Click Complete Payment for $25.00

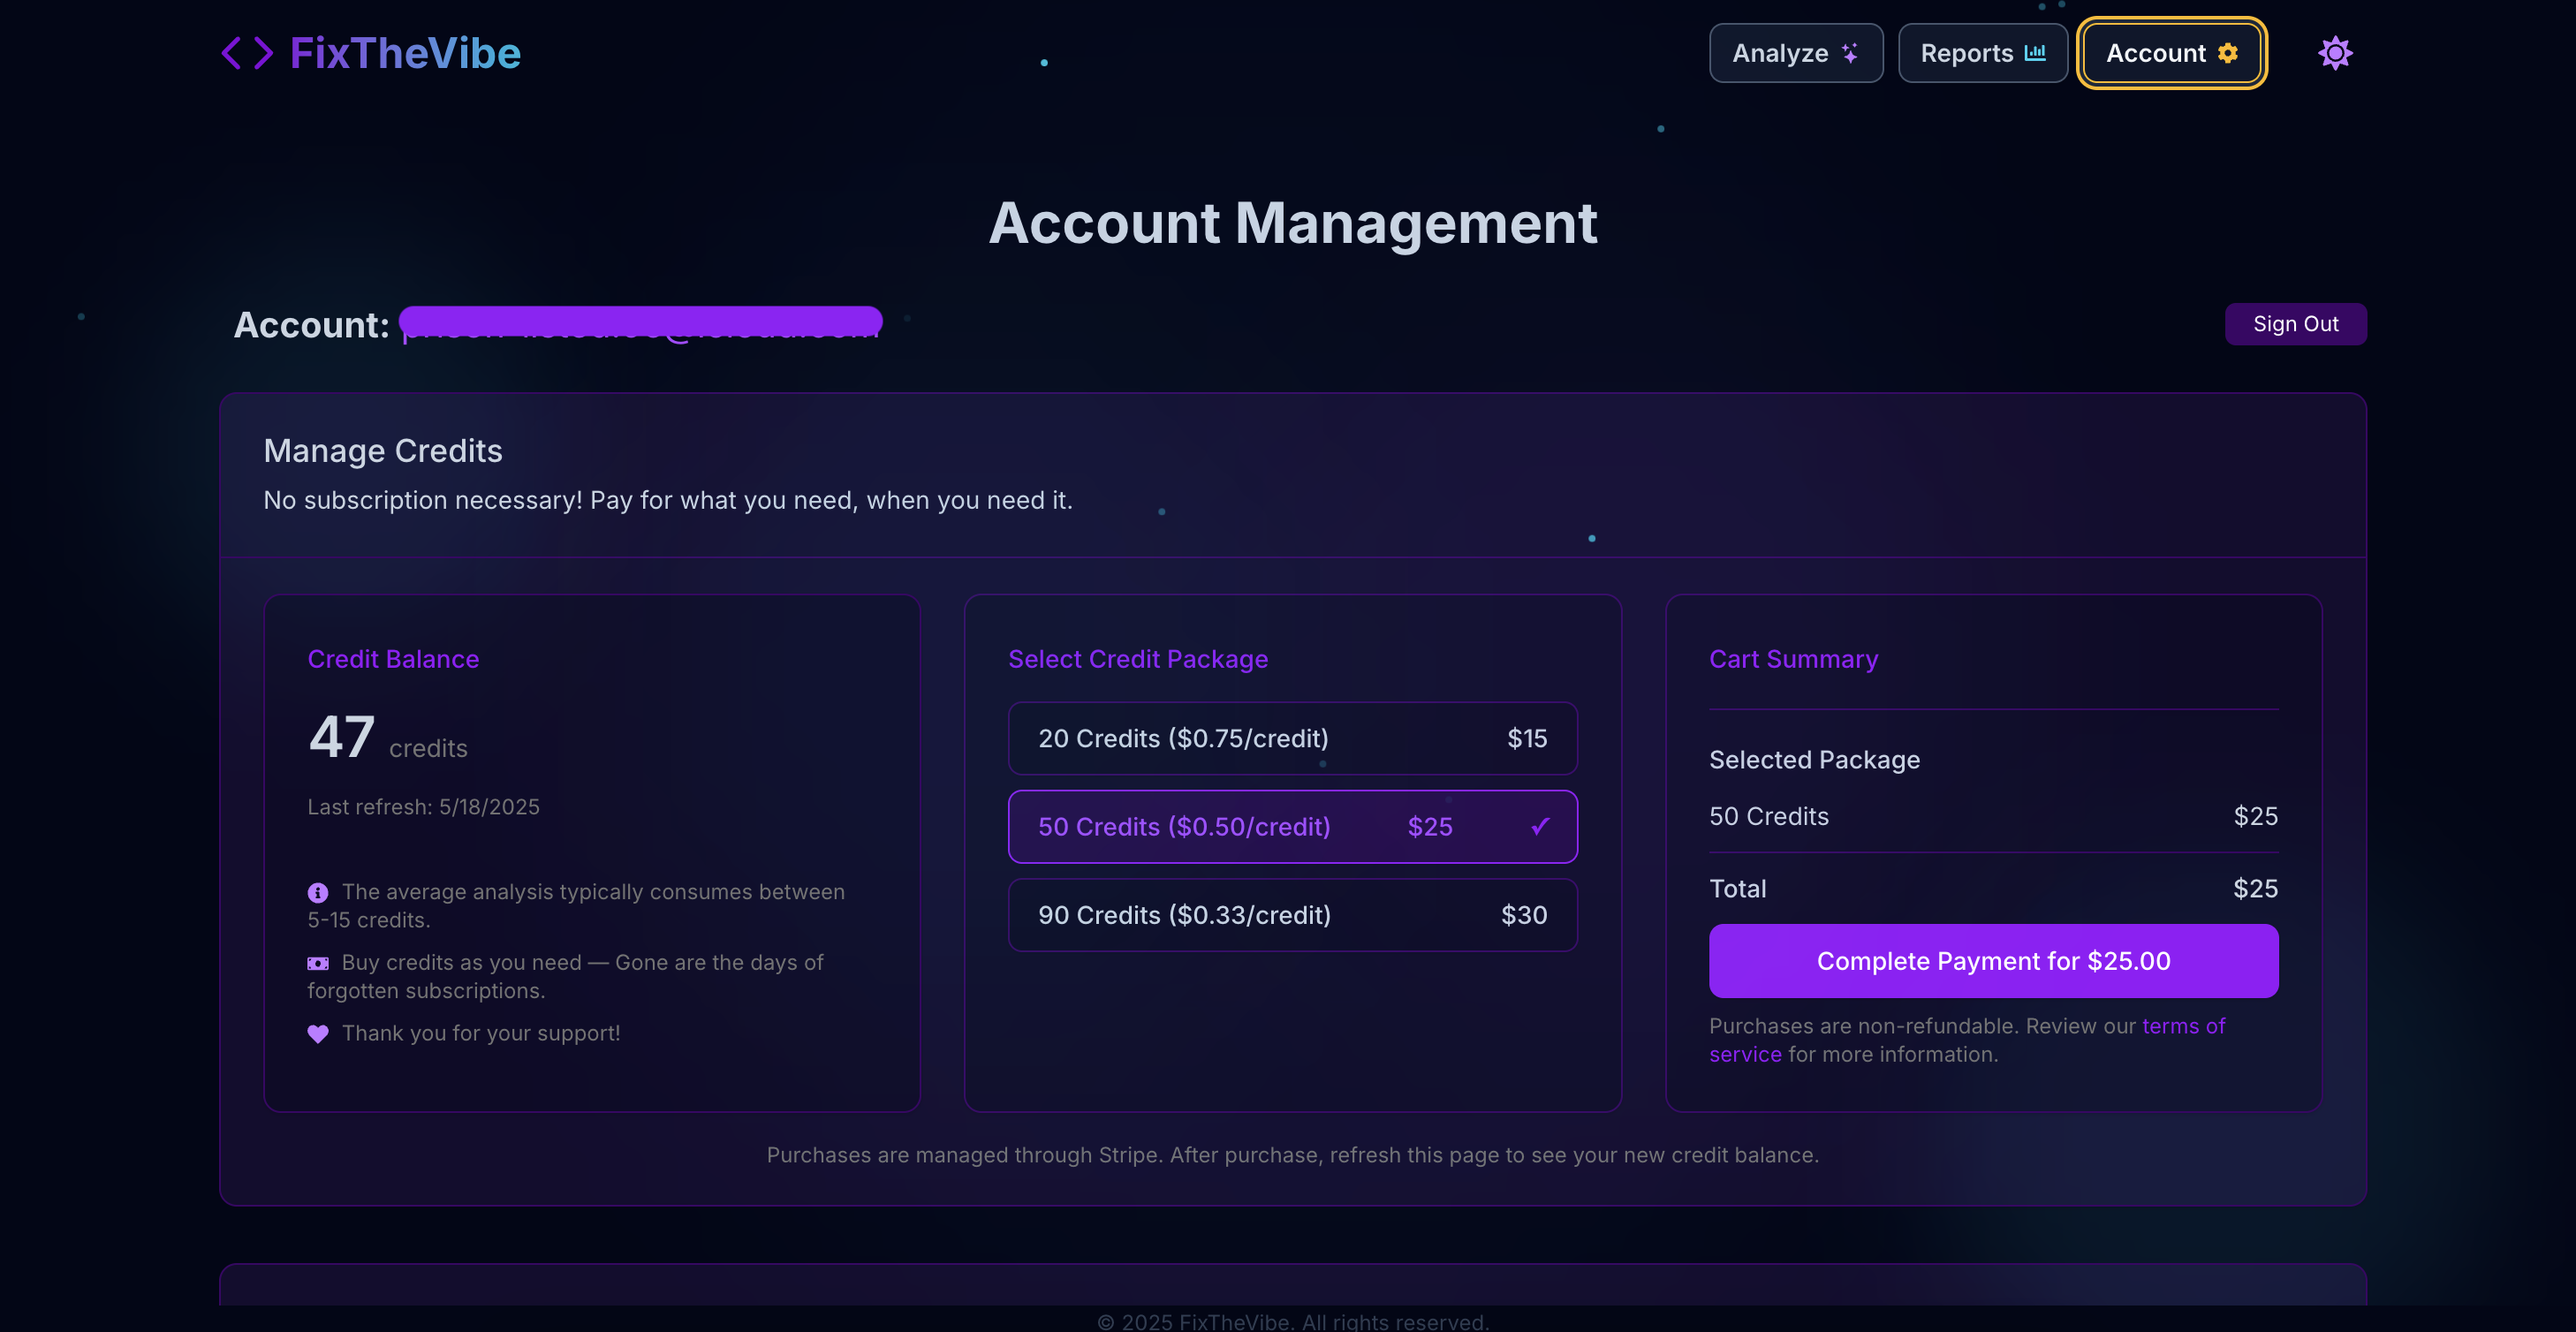tap(1993, 961)
